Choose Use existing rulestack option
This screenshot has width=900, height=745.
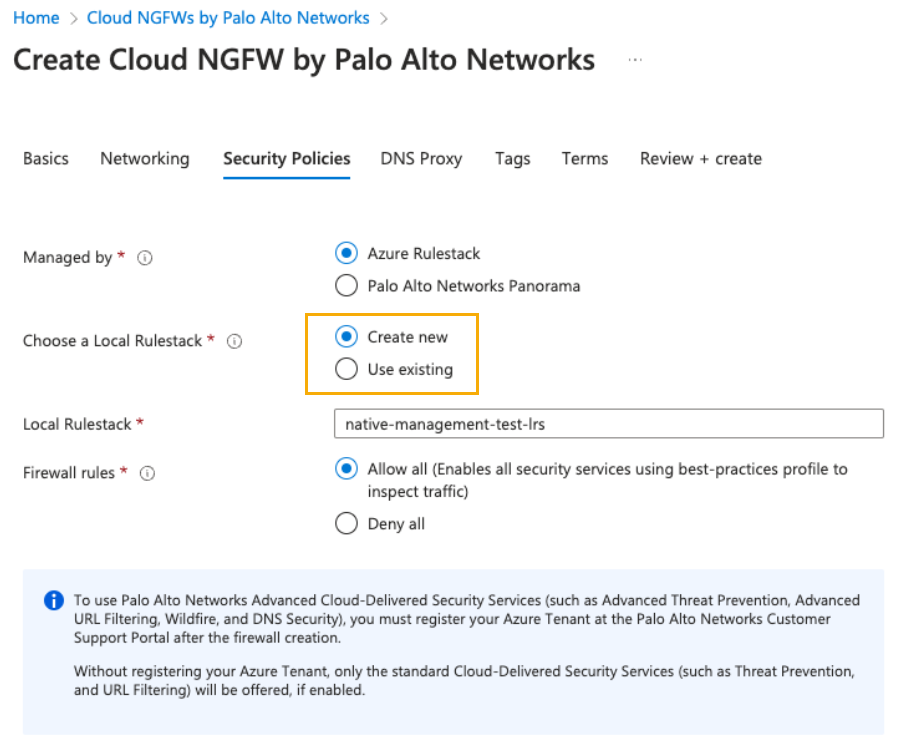coord(346,370)
